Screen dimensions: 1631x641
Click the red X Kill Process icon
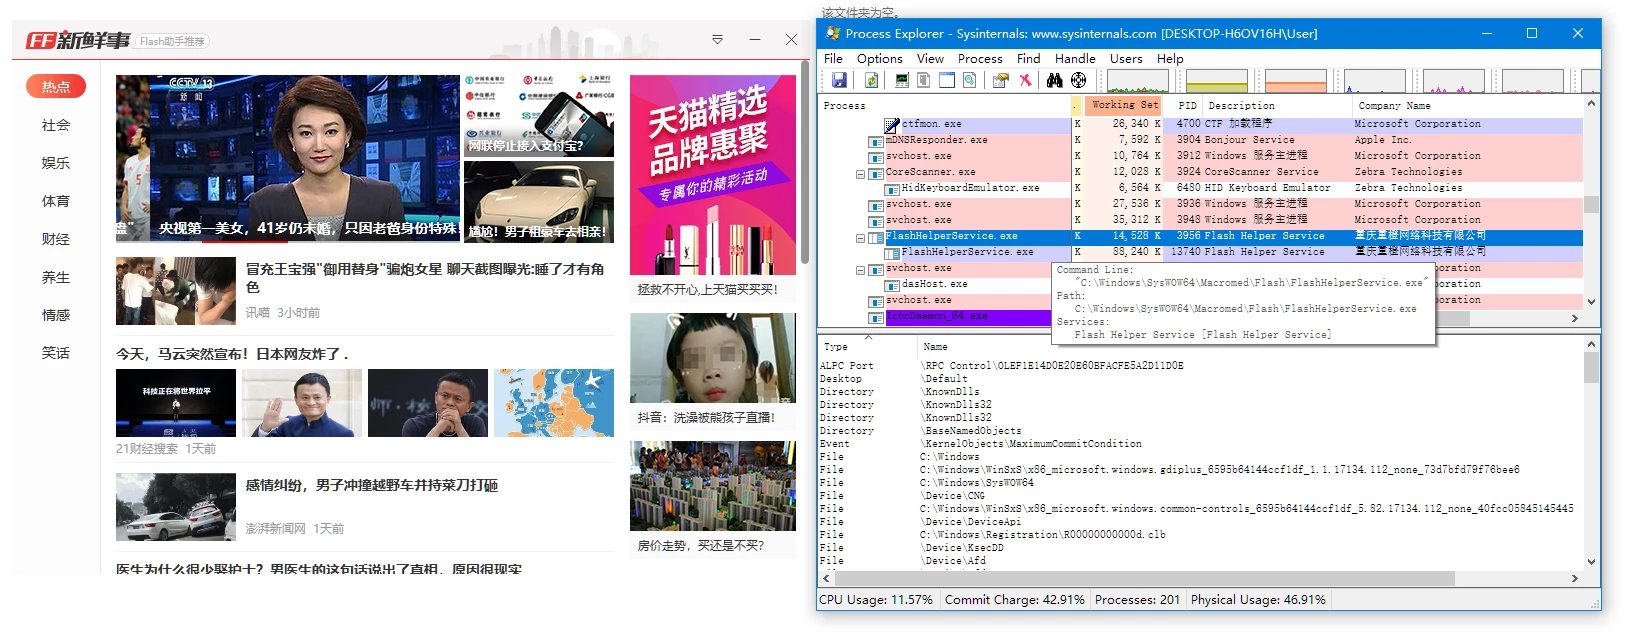tap(1025, 80)
